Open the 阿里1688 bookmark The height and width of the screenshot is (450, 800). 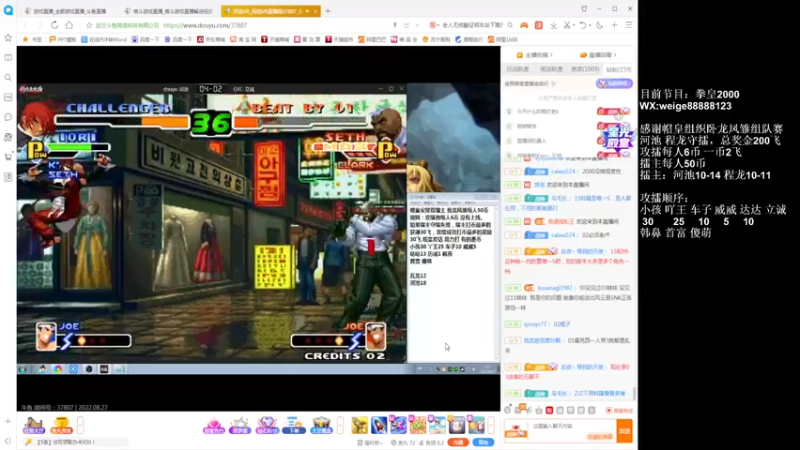click(x=503, y=39)
